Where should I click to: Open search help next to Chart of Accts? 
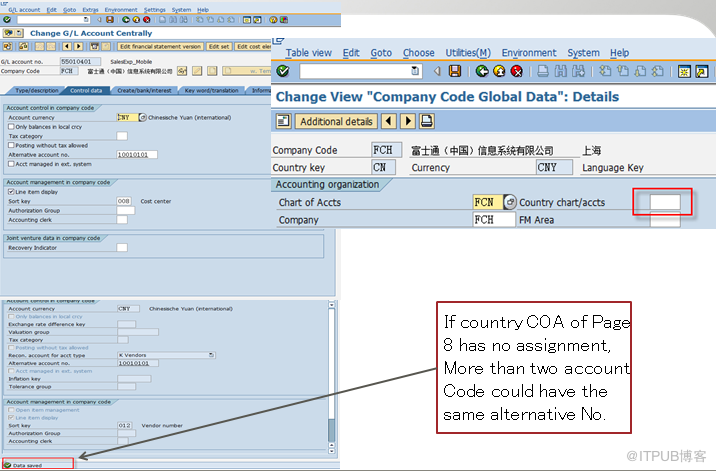[x=508, y=202]
